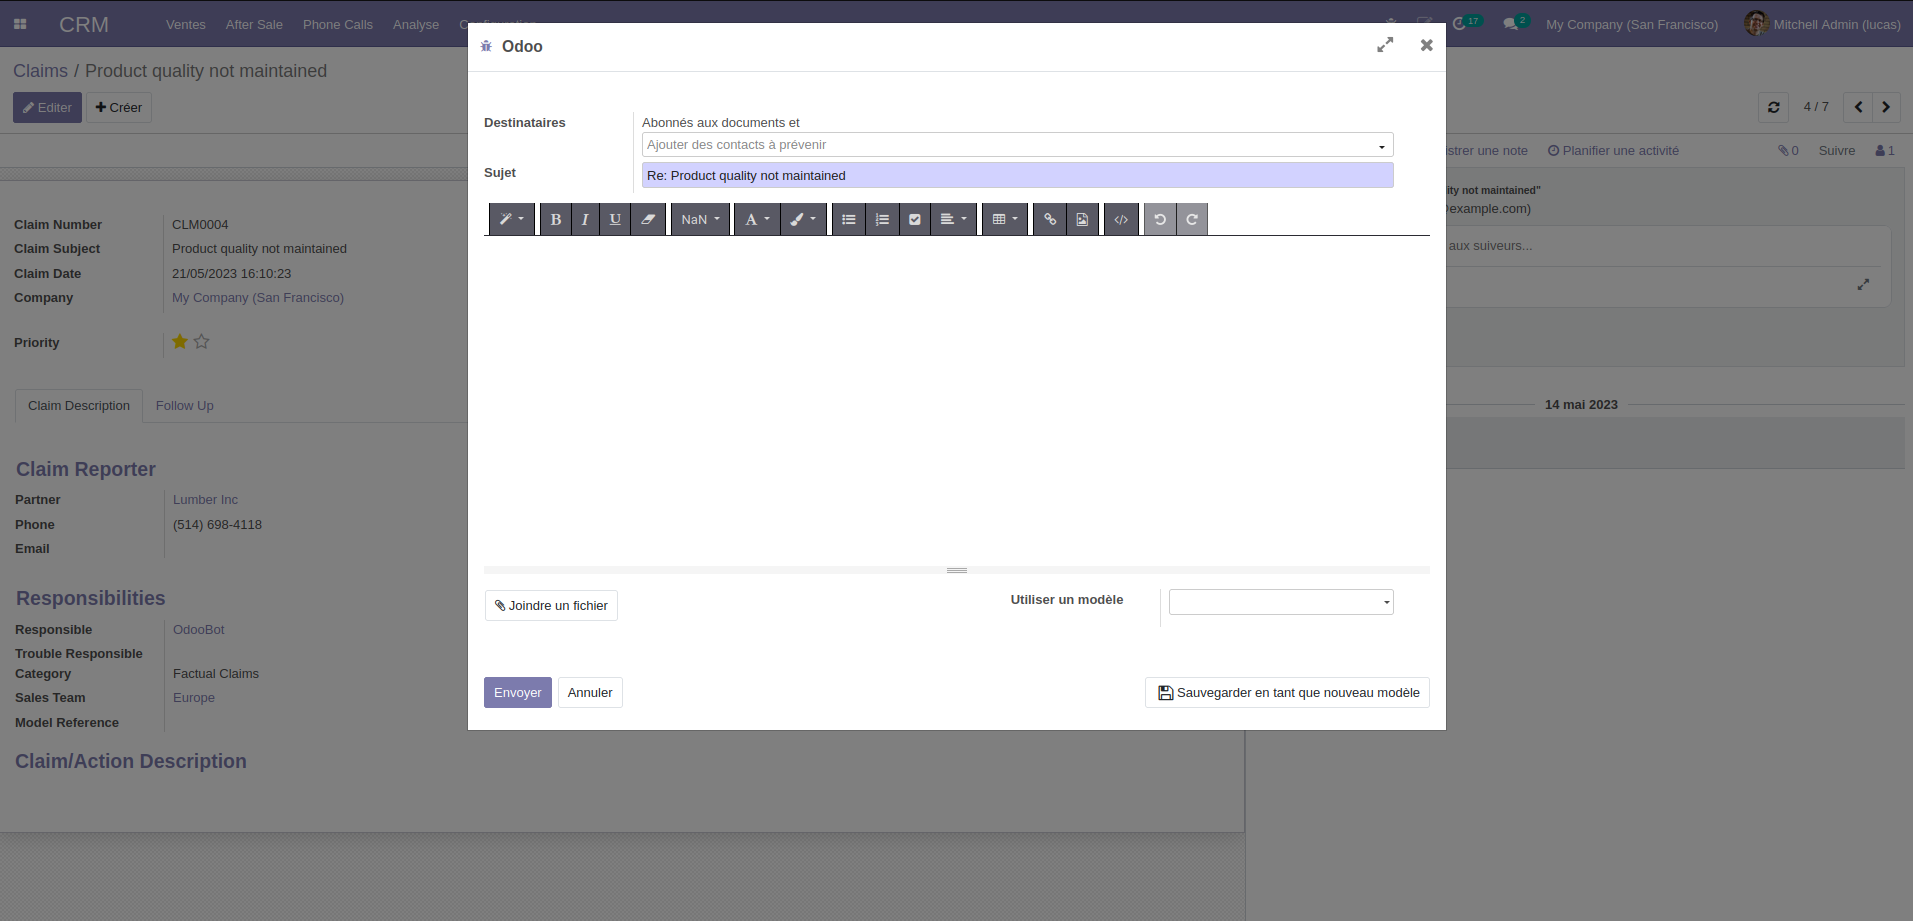Set priority to first star
The image size is (1913, 921).
pyautogui.click(x=180, y=342)
